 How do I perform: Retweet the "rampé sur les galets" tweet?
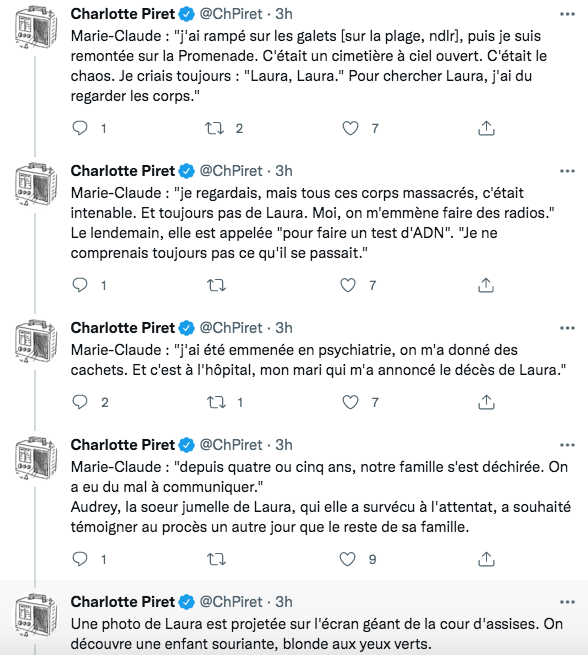coord(215,128)
